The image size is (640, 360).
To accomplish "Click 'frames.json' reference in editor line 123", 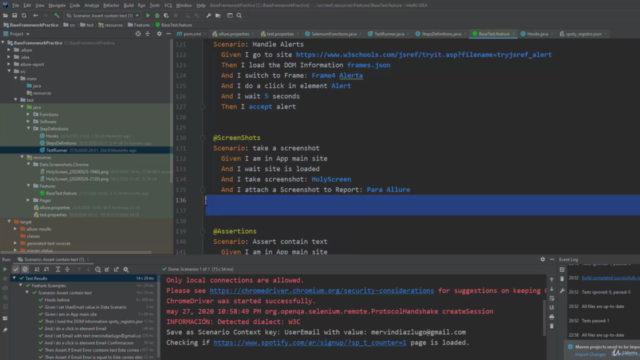I will 369,65.
